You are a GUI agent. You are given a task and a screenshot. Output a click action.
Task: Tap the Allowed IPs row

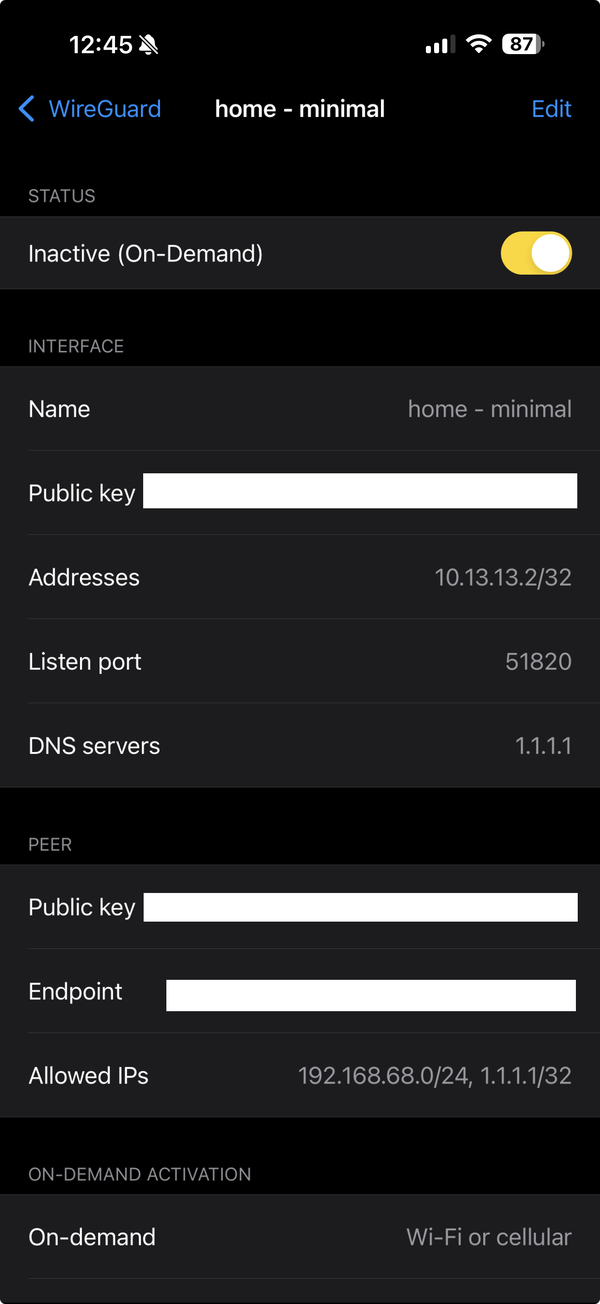[x=300, y=1076]
